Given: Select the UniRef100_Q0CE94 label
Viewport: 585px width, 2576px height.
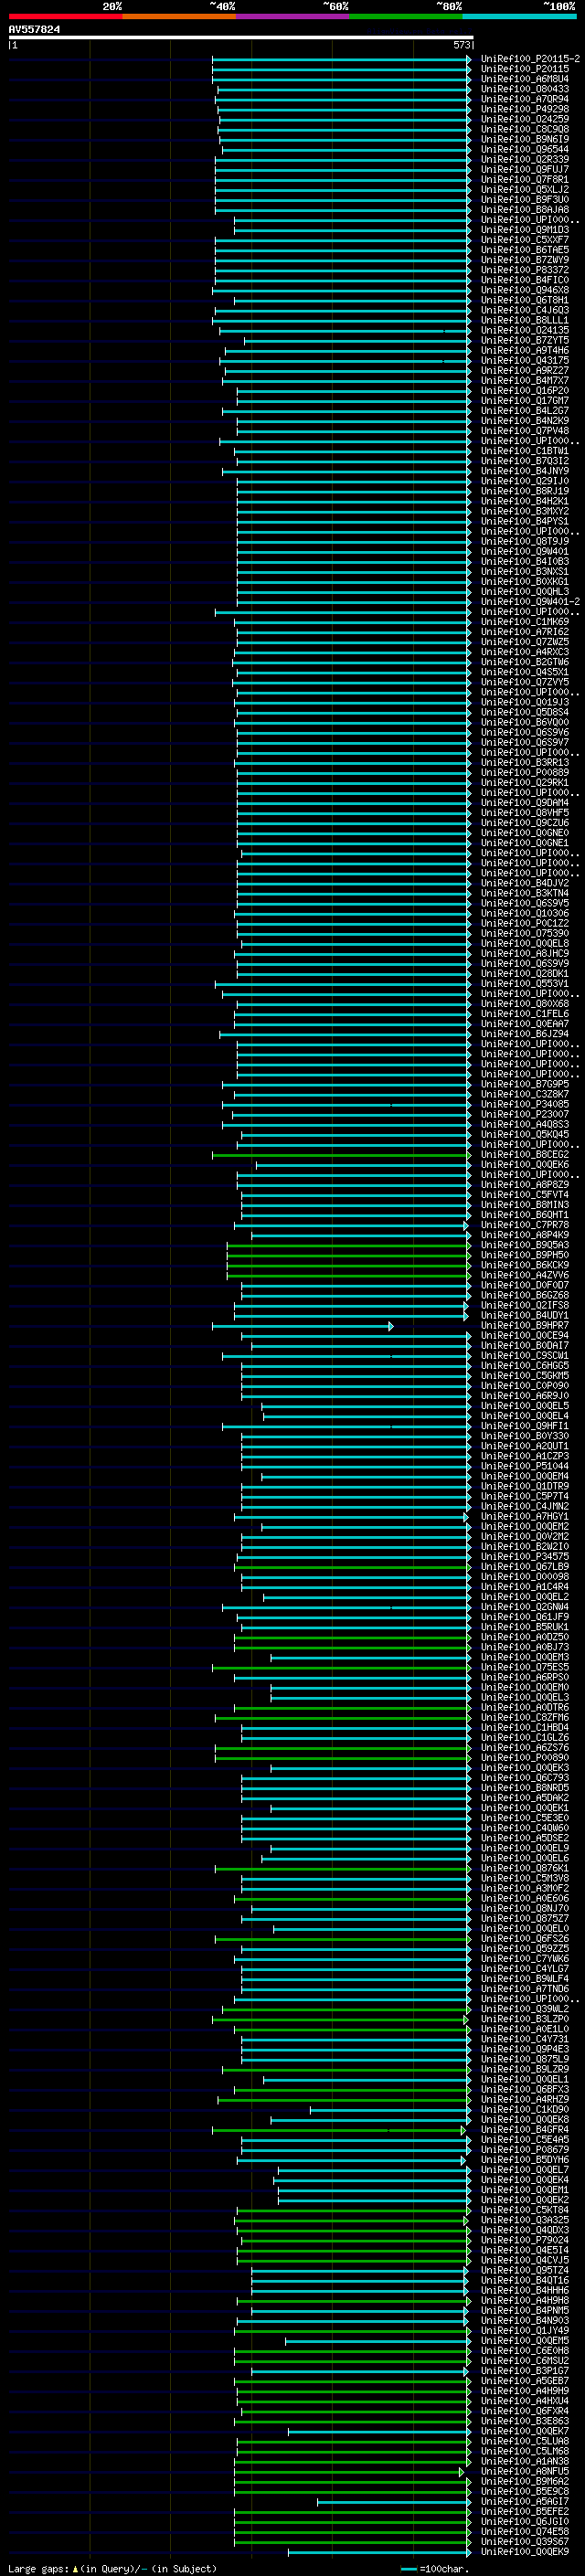Looking at the screenshot, I should point(525,1336).
